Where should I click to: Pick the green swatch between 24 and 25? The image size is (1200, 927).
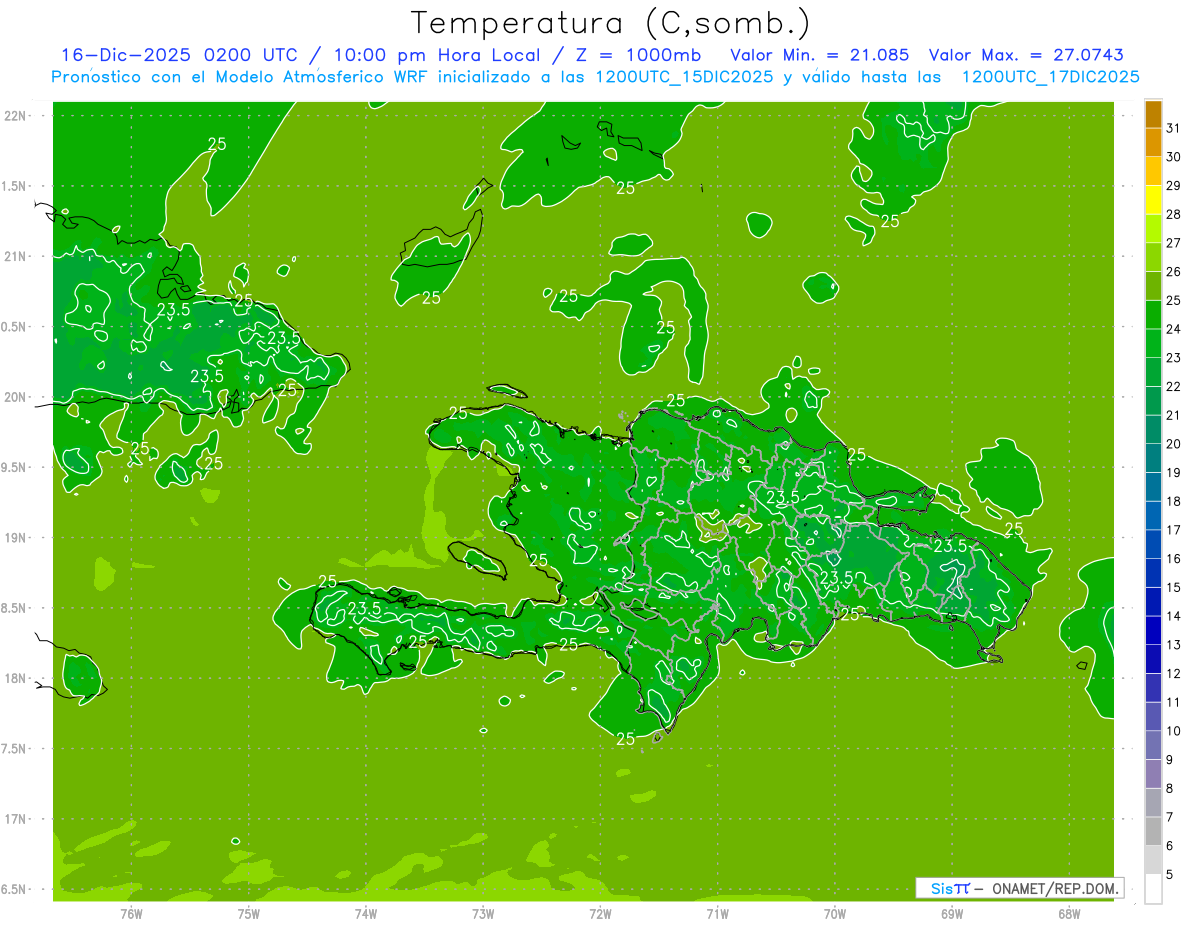pos(1154,315)
